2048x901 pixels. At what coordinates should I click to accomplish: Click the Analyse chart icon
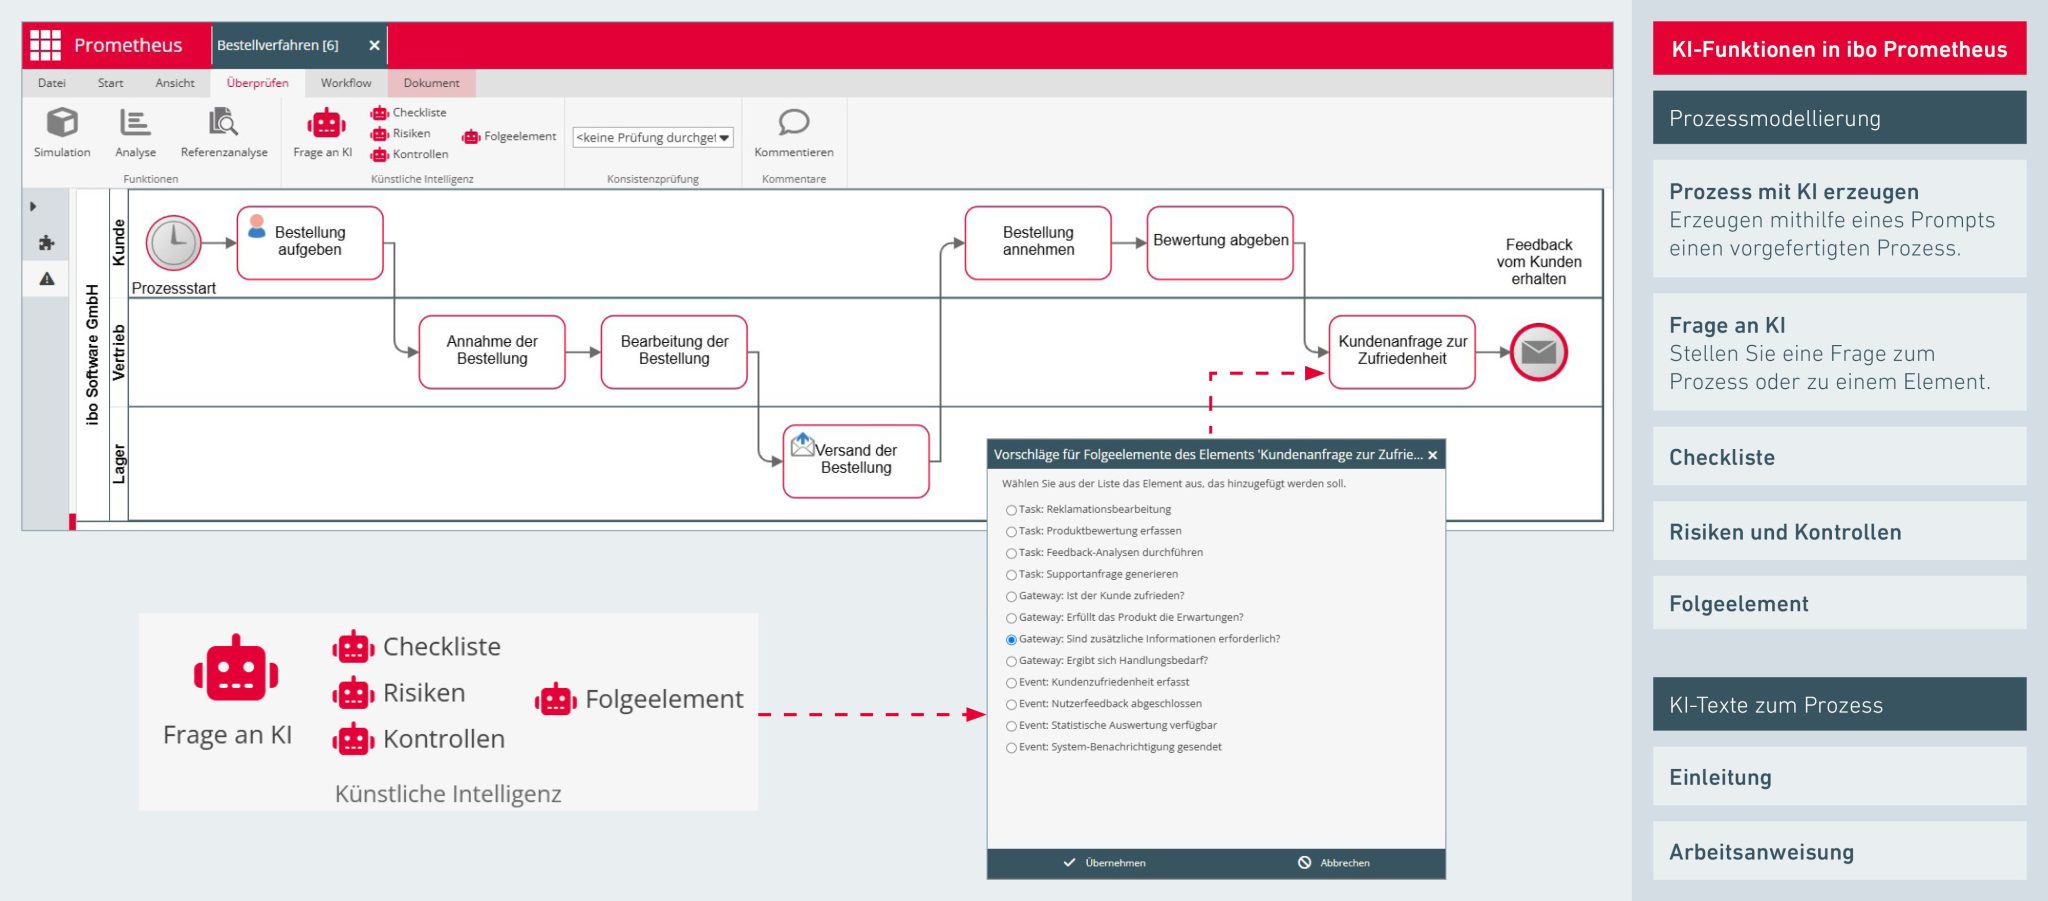pos(135,123)
